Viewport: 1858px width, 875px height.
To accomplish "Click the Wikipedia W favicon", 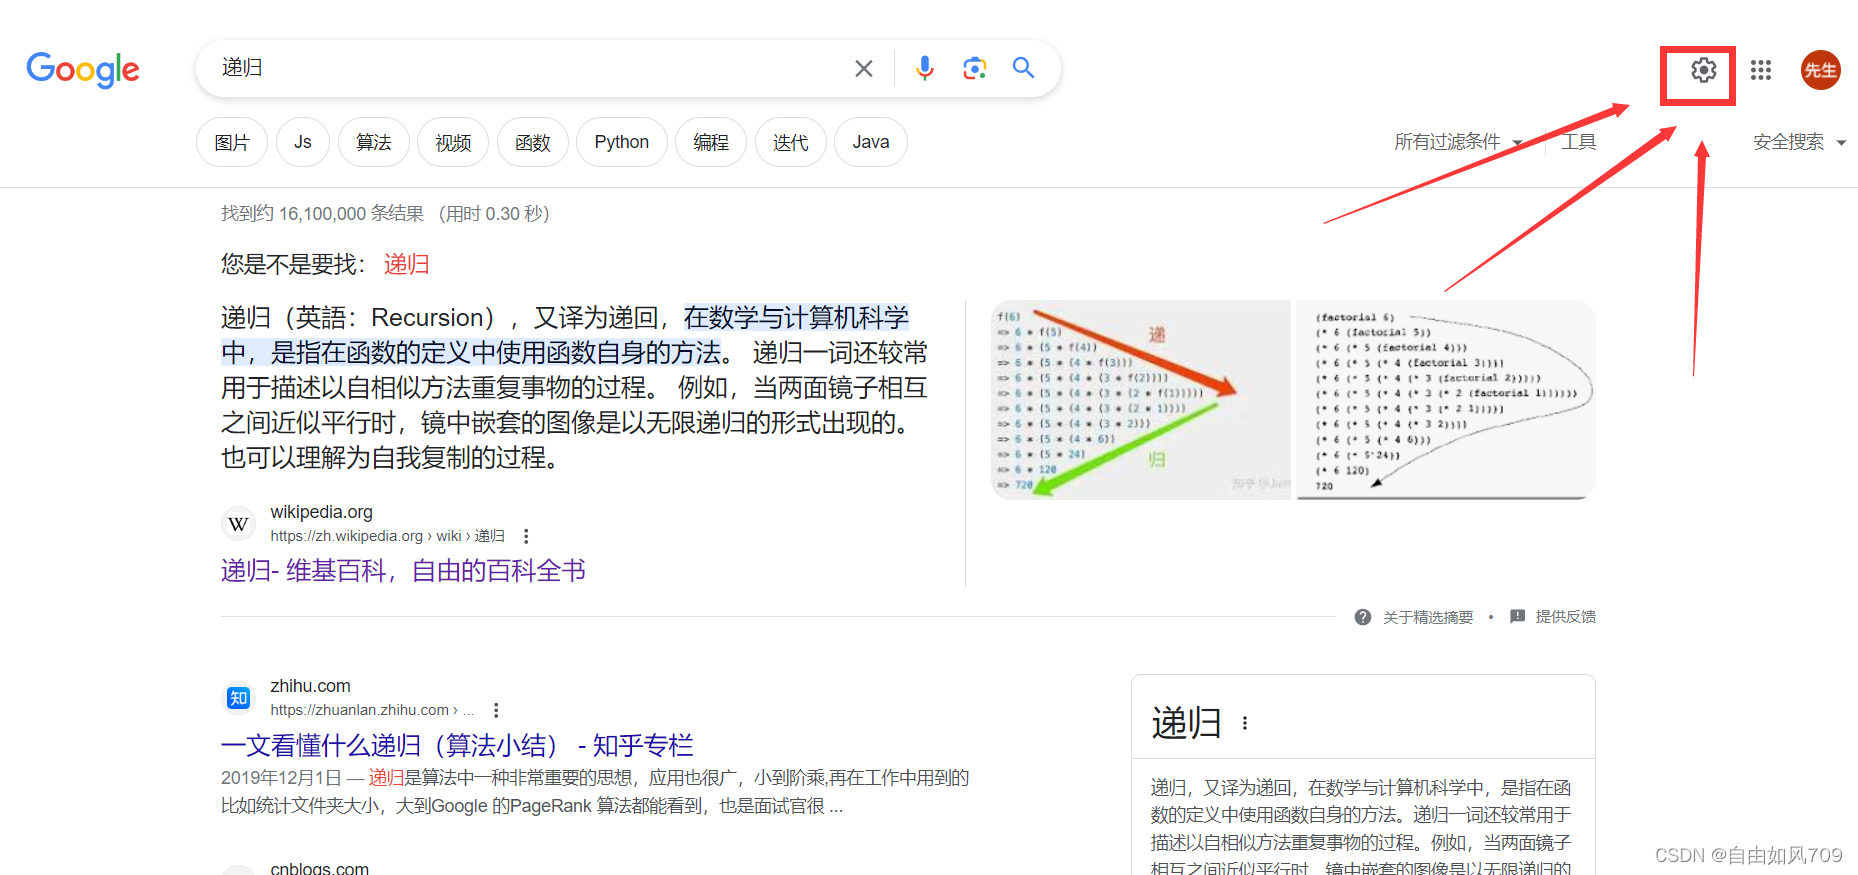I will (238, 524).
